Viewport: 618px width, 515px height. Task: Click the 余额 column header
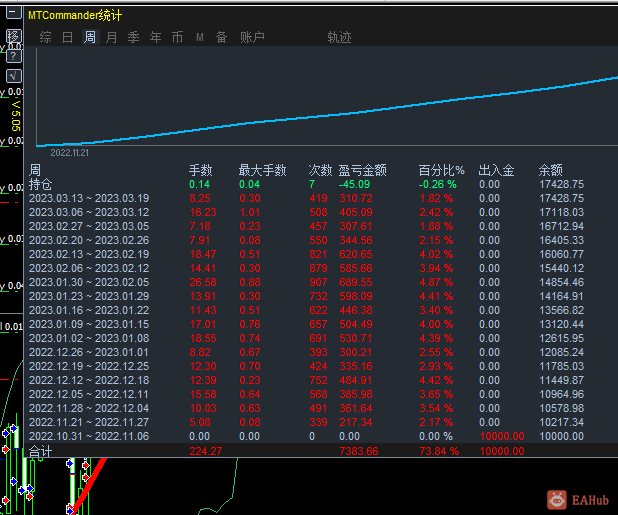(x=550, y=170)
